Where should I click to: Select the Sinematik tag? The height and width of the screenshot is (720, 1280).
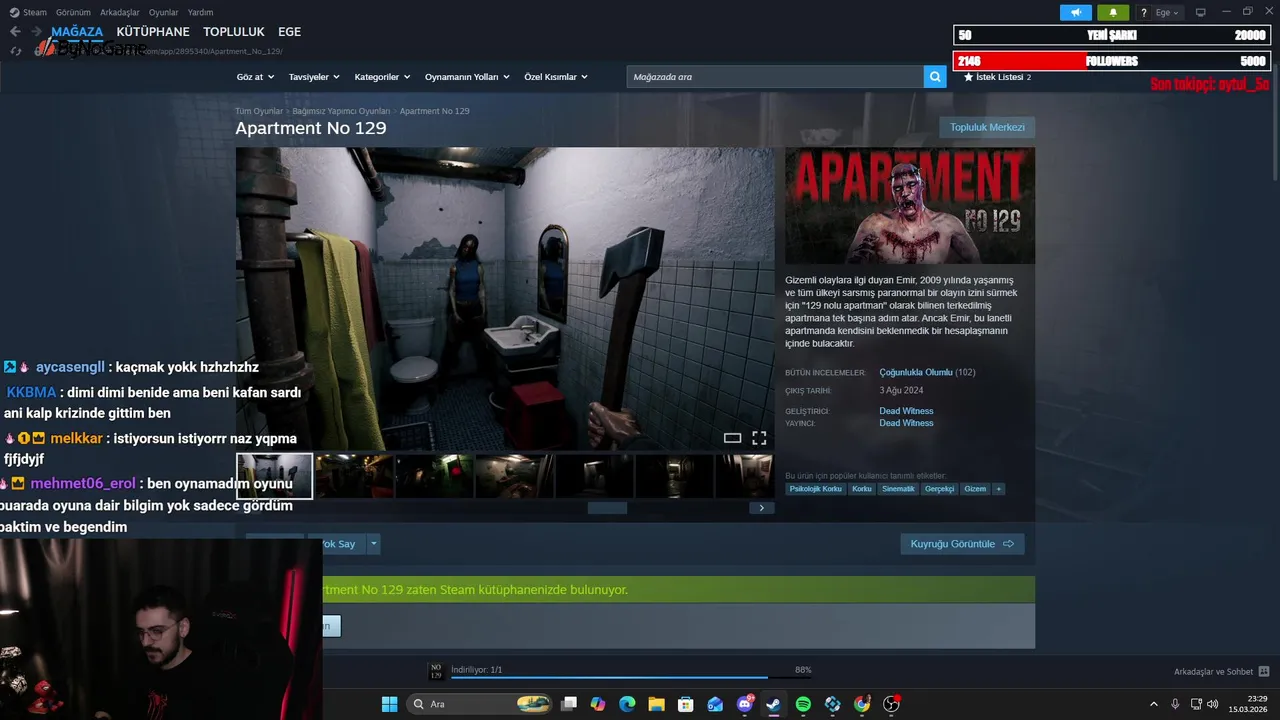898,489
